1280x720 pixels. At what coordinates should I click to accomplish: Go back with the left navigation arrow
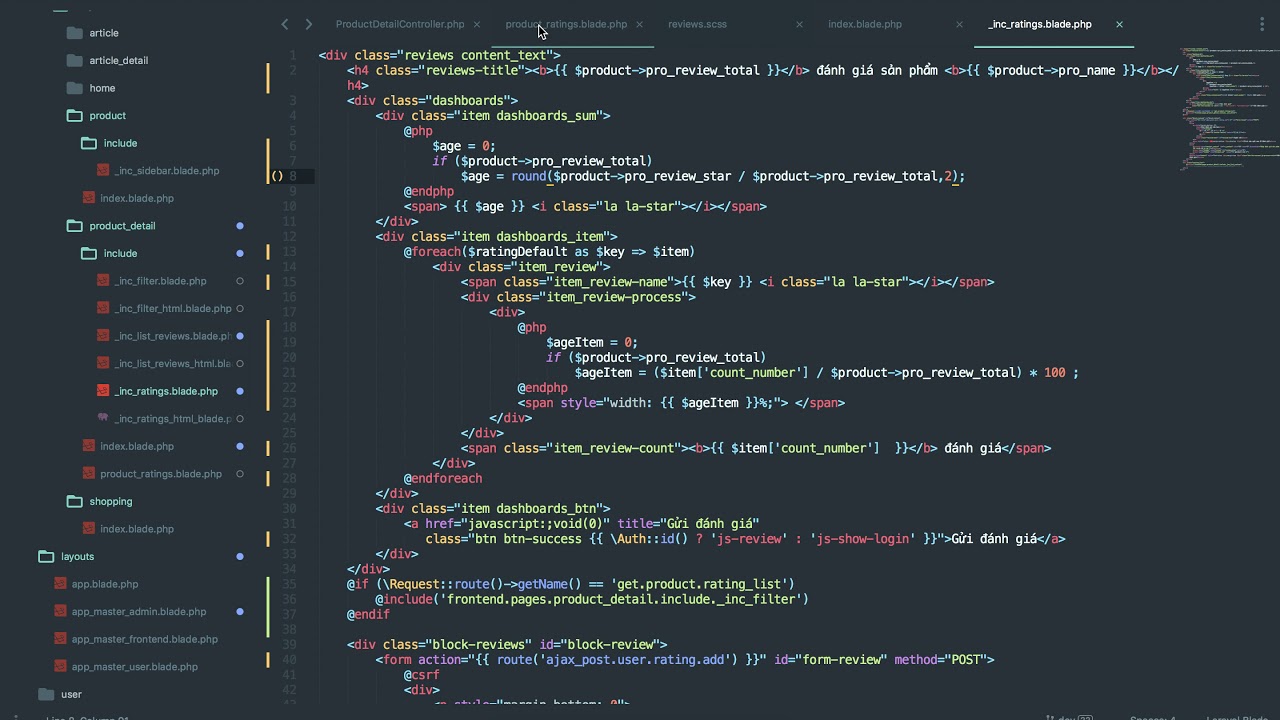[x=285, y=24]
